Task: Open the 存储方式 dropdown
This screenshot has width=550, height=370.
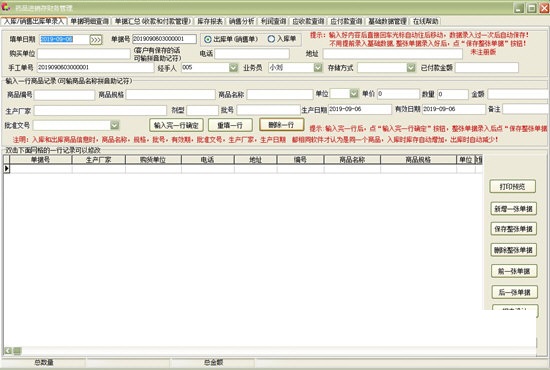Action: click(411, 67)
